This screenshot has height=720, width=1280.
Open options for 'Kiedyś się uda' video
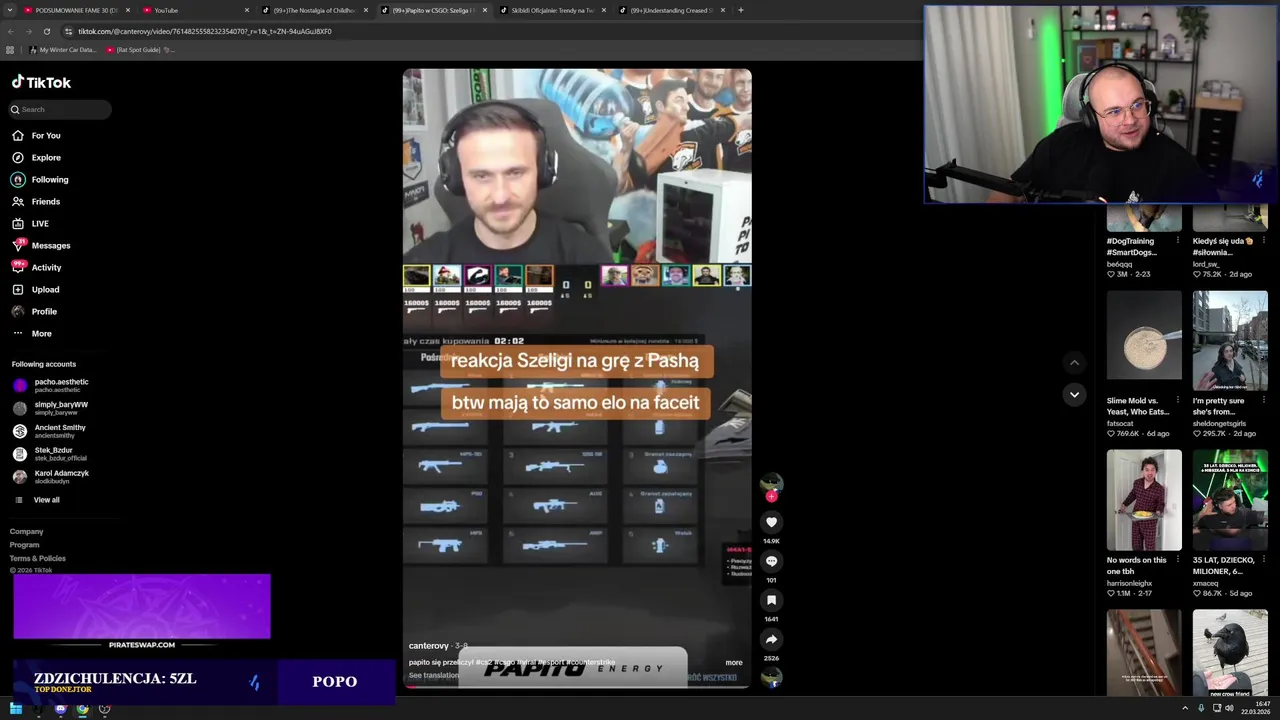pos(1264,241)
